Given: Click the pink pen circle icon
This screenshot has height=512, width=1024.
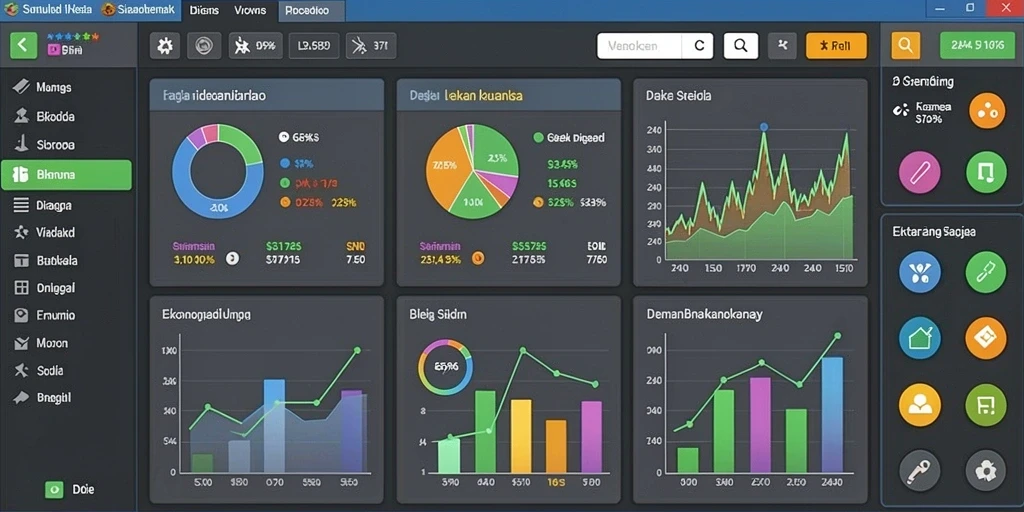Looking at the screenshot, I should 920,172.
